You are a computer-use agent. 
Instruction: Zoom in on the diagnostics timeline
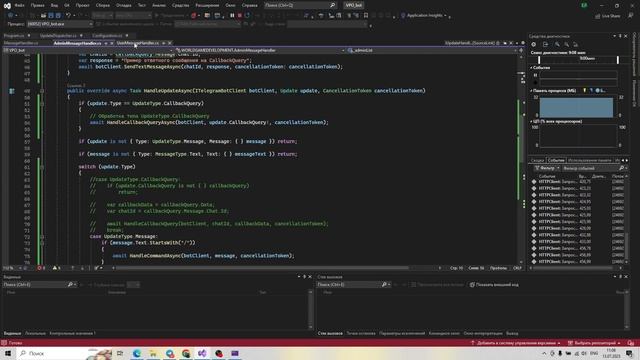click(557, 44)
